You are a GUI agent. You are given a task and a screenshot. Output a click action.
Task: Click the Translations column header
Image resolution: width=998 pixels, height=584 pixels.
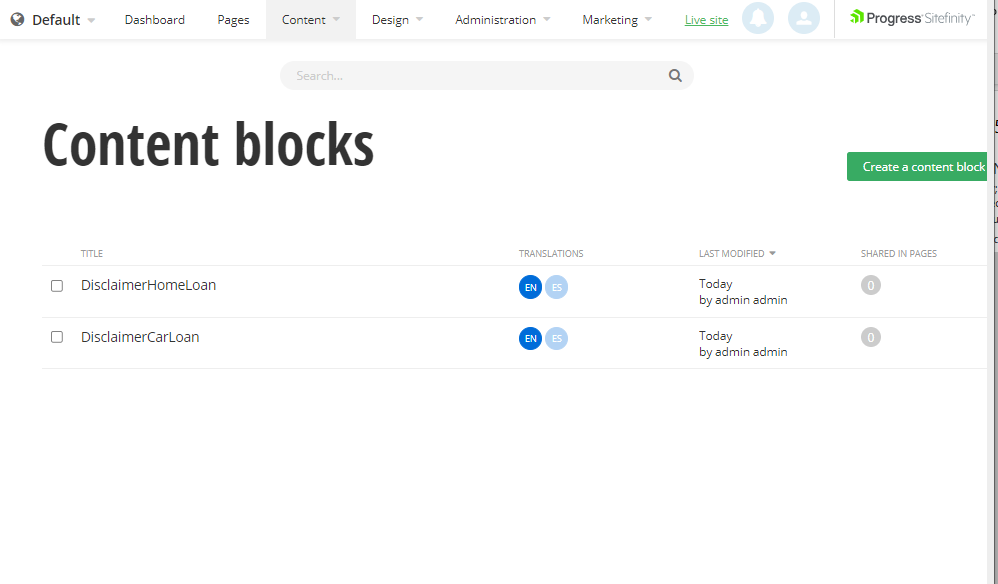[x=551, y=253]
